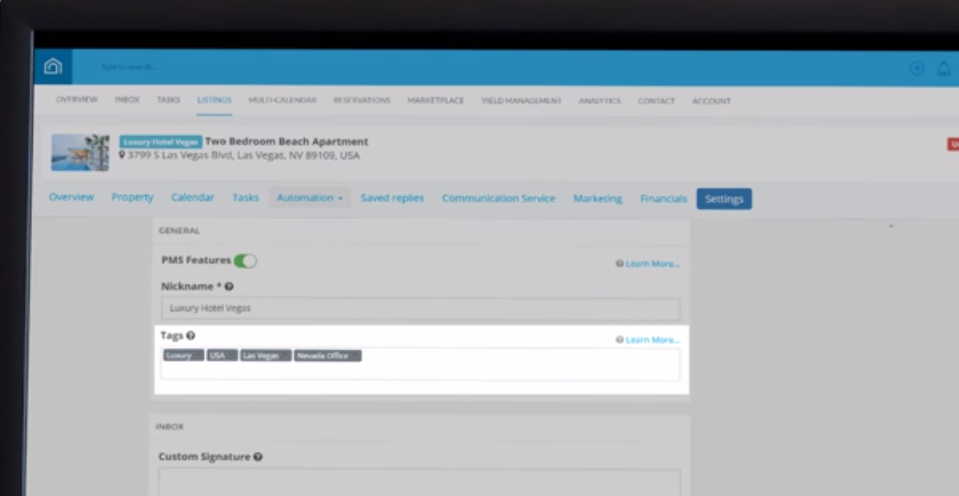Click the help icon beside Custom Signature
The height and width of the screenshot is (496, 959).
258,457
